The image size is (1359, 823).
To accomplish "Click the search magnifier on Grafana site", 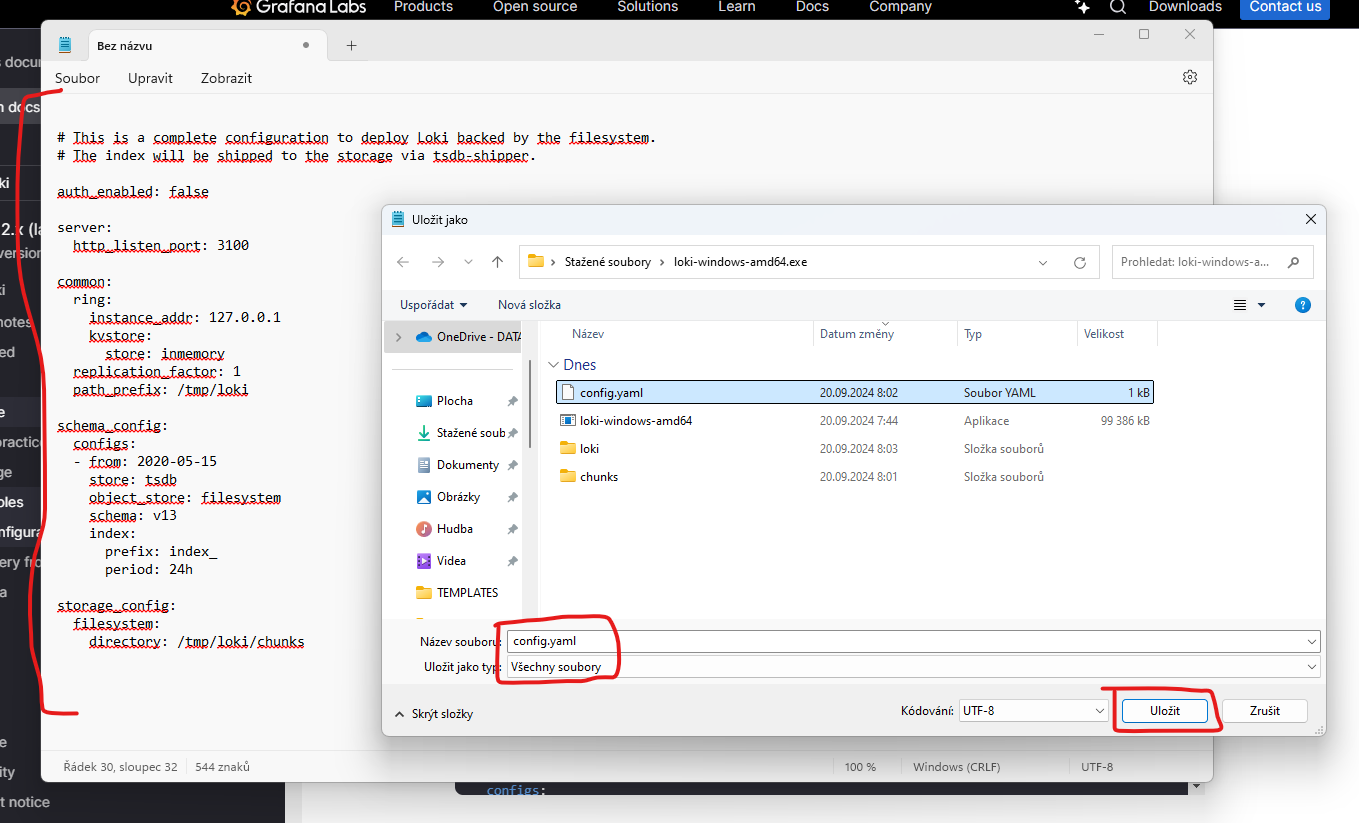I will pyautogui.click(x=1118, y=7).
